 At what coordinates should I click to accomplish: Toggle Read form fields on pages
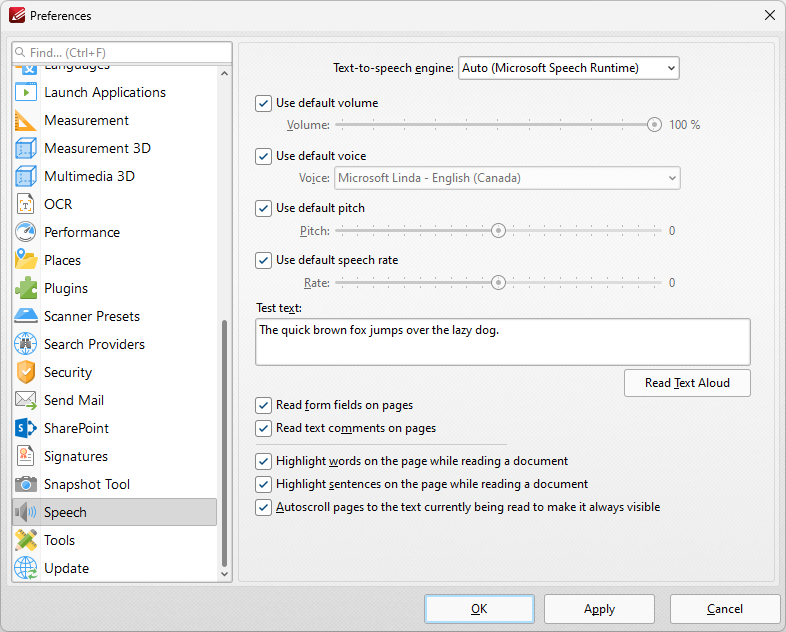click(263, 405)
